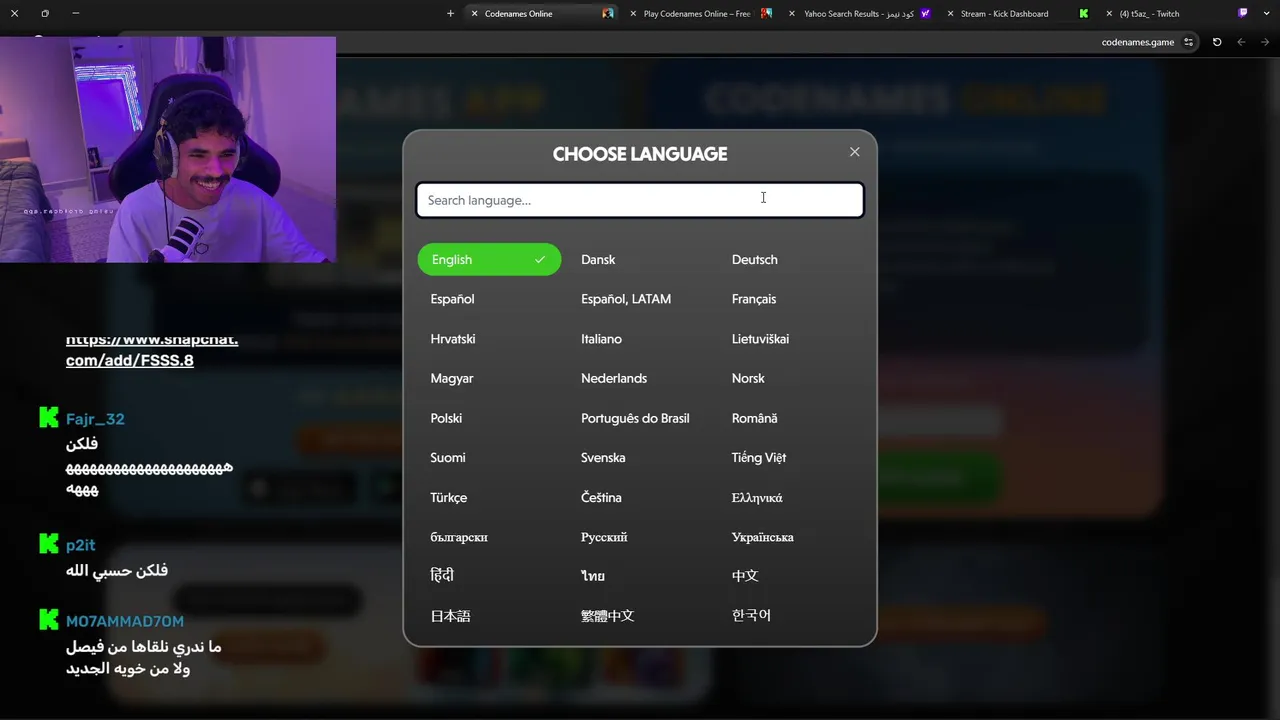Open site settings icon beside codenames.game
Screen dimensions: 1280x720
point(1188,42)
